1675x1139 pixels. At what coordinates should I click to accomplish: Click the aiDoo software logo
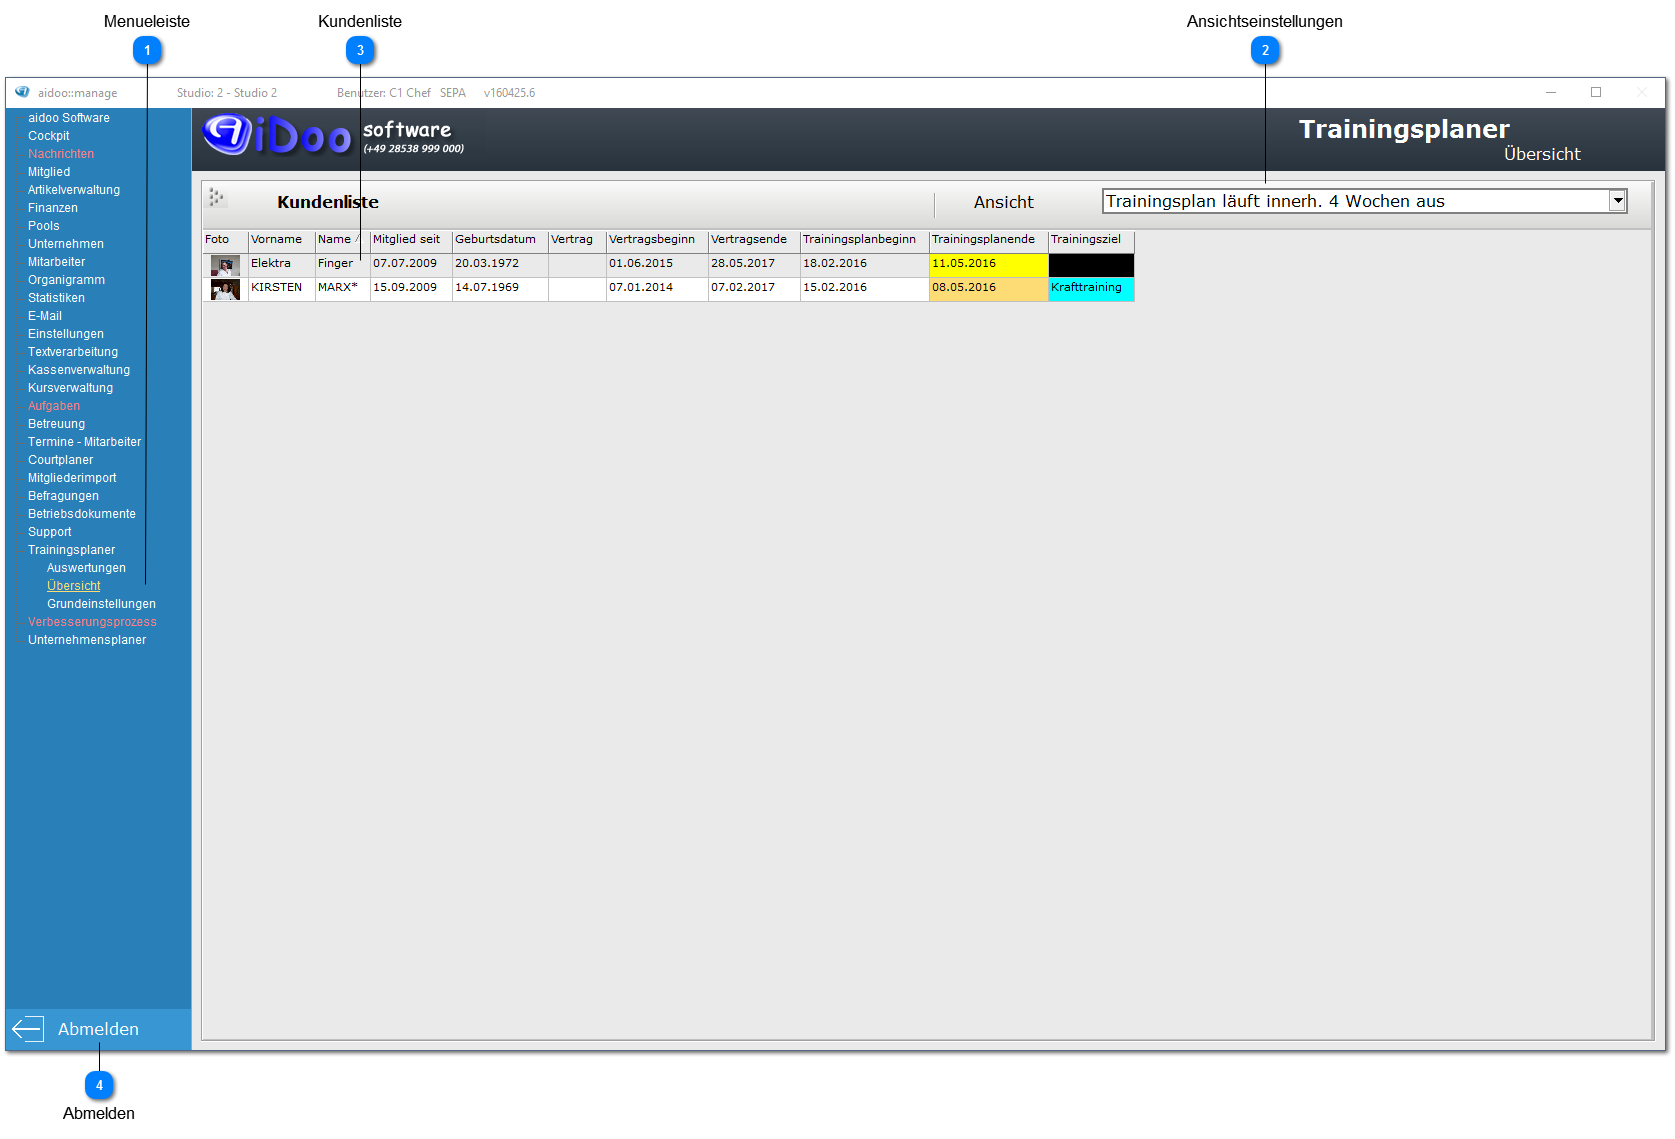(334, 136)
